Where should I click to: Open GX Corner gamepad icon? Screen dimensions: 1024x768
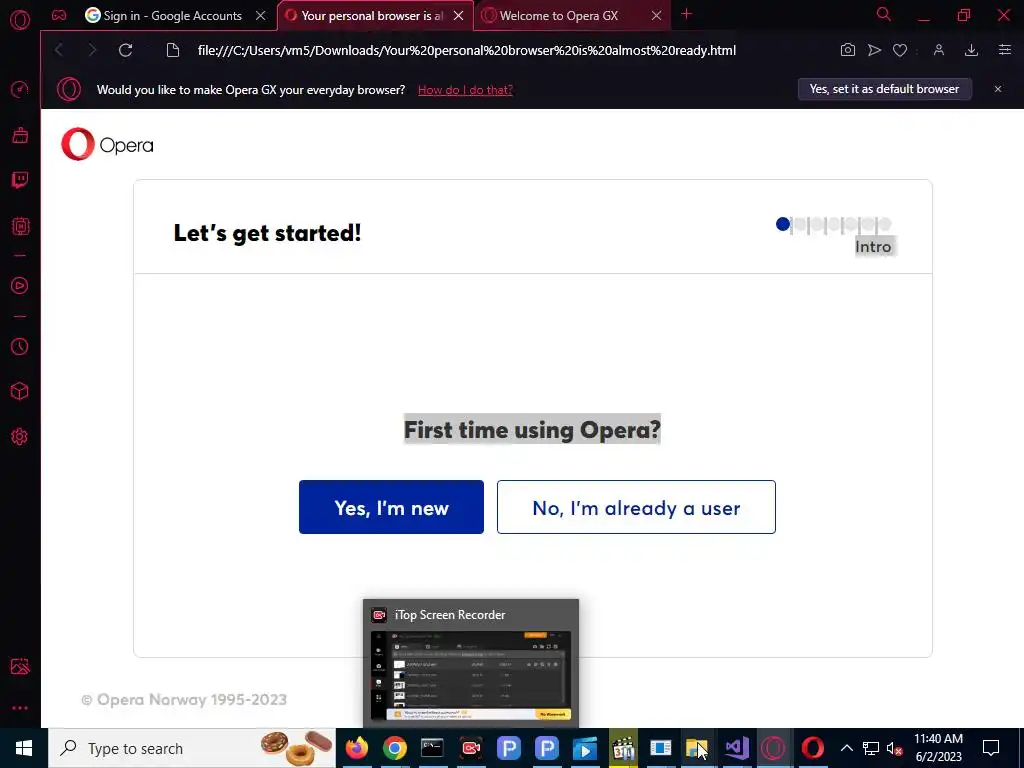click(59, 15)
